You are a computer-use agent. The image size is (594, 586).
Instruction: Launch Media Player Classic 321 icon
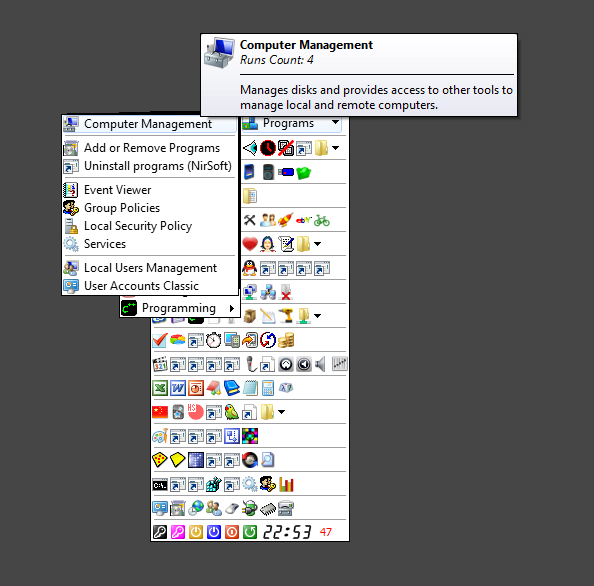click(x=160, y=364)
